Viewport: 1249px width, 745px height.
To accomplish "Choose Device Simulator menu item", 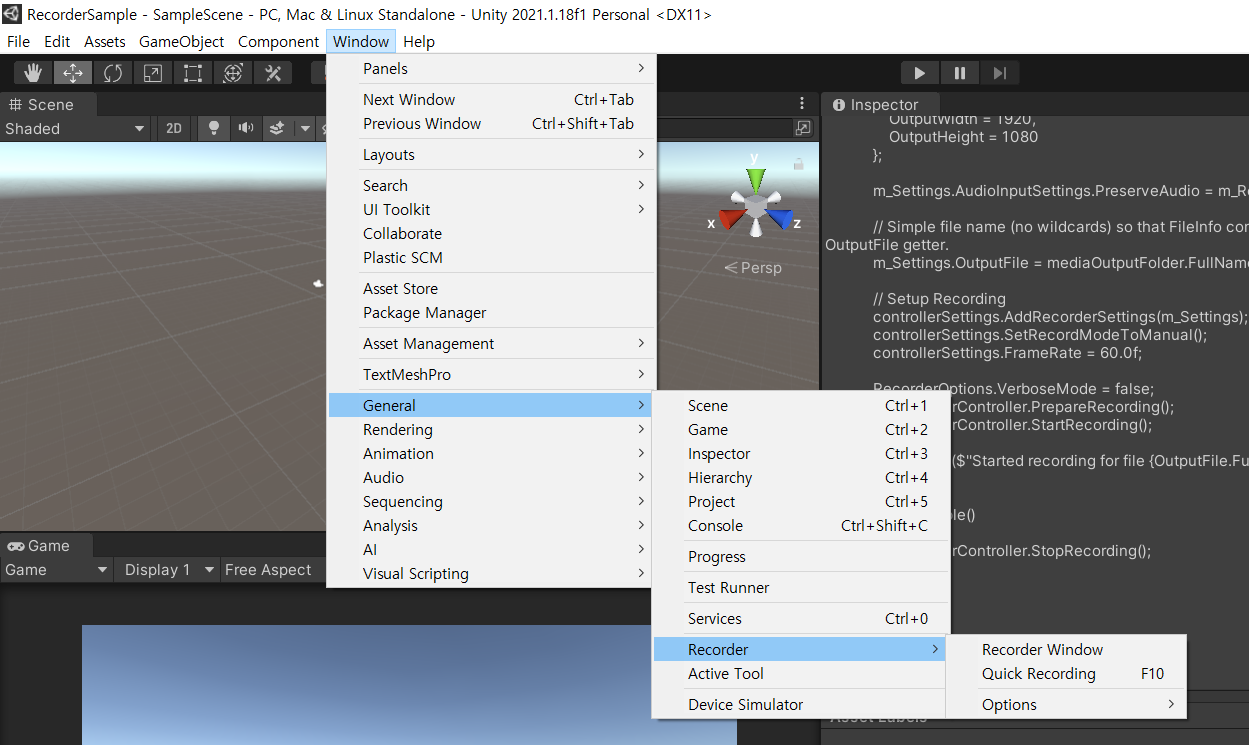I will click(x=799, y=704).
